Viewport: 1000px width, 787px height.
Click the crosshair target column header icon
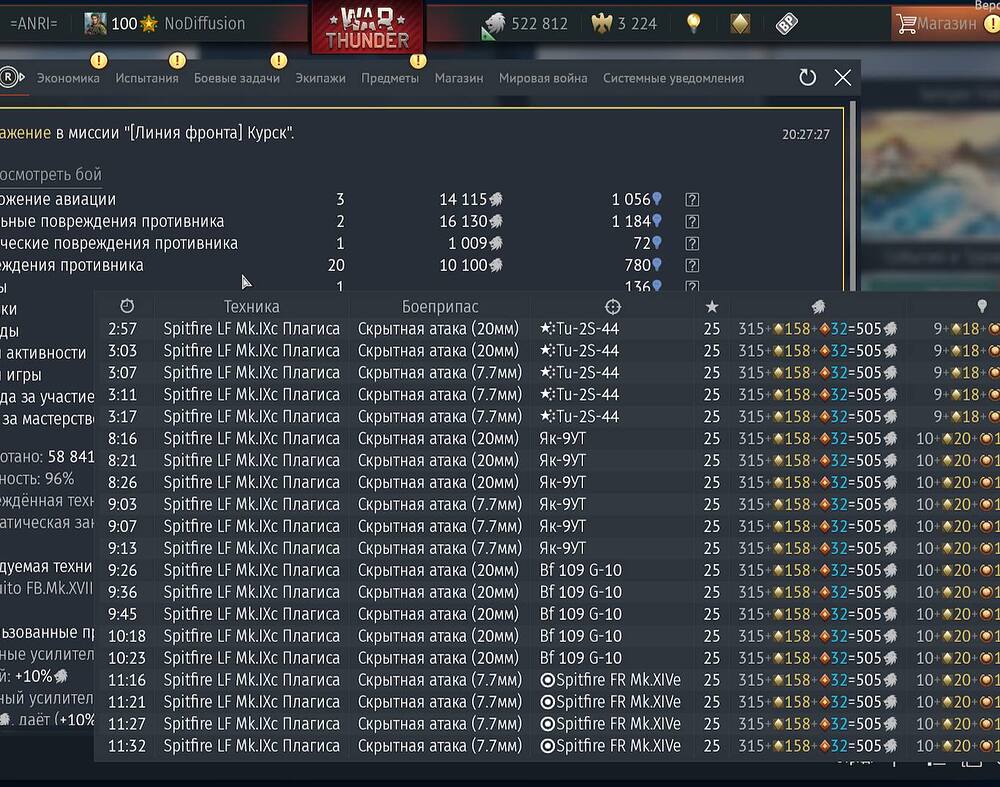pos(613,306)
